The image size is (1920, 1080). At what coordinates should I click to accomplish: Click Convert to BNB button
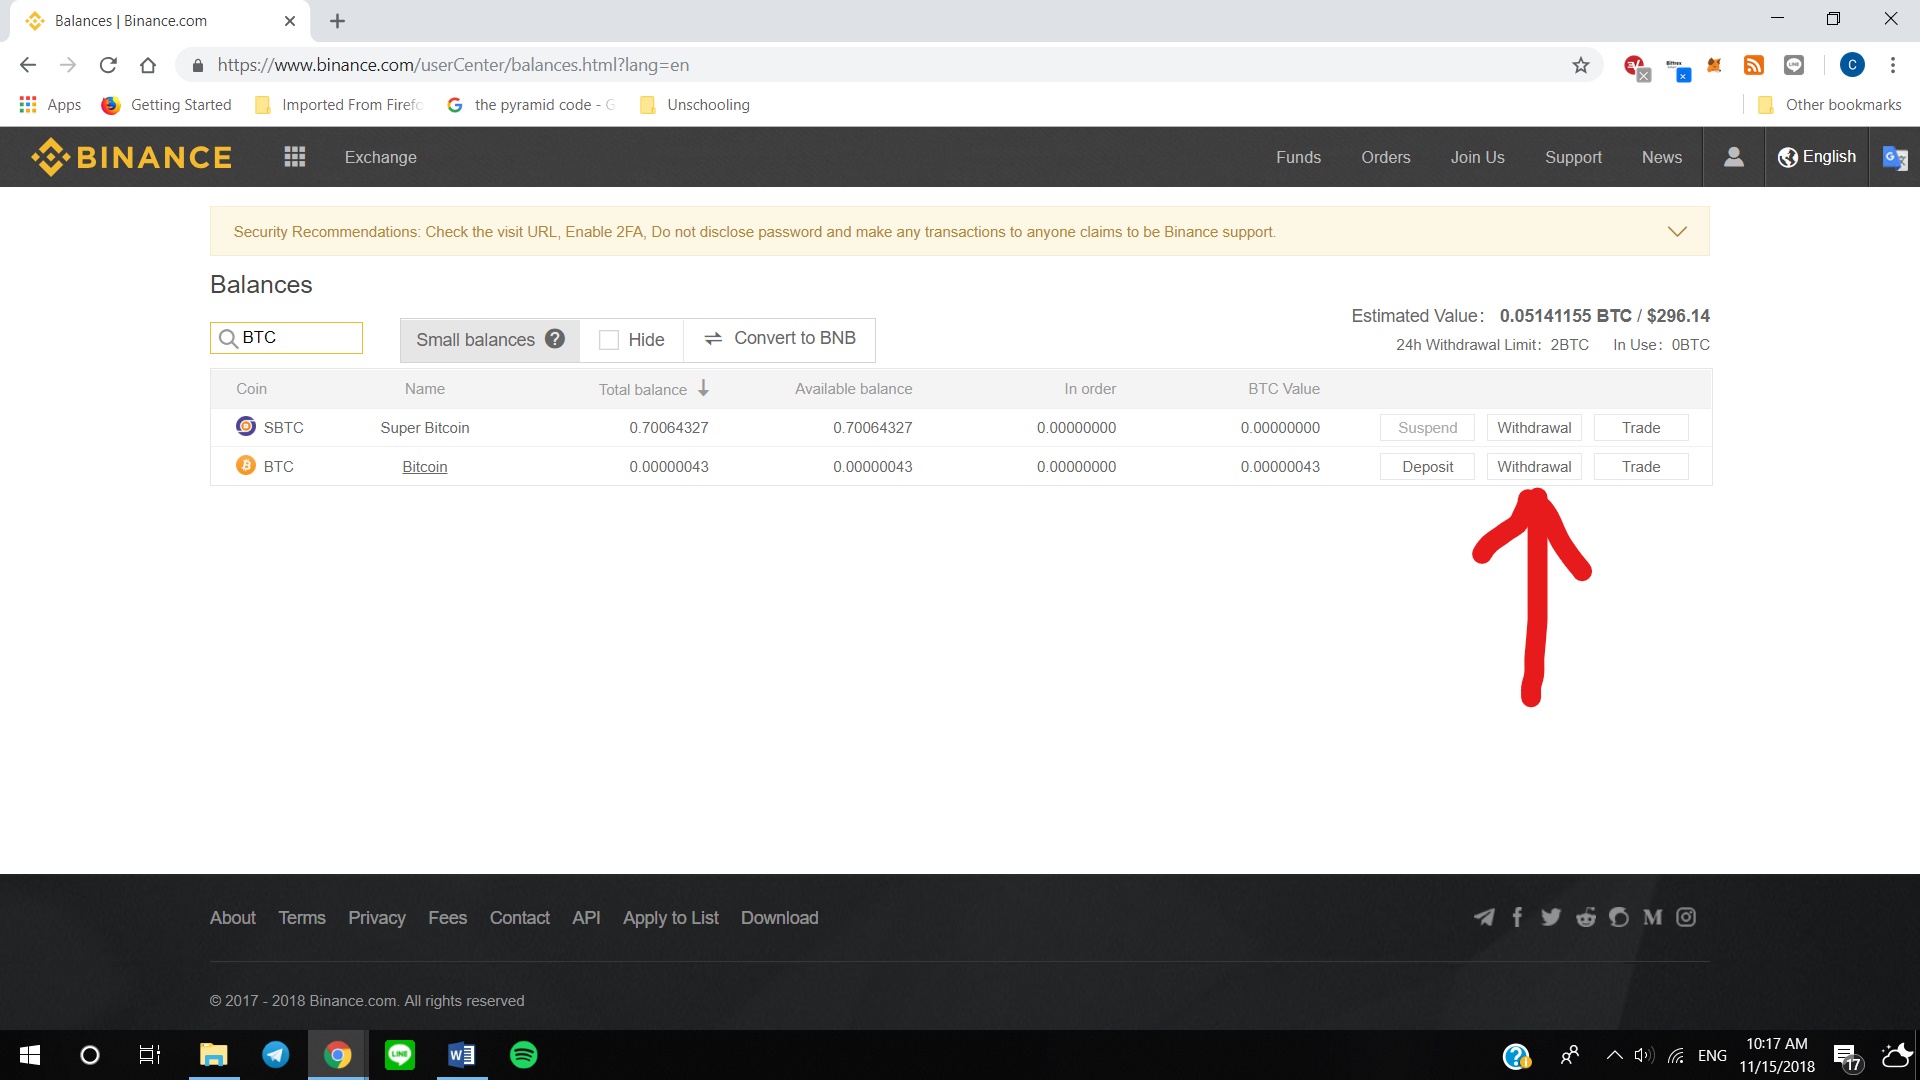click(x=780, y=339)
